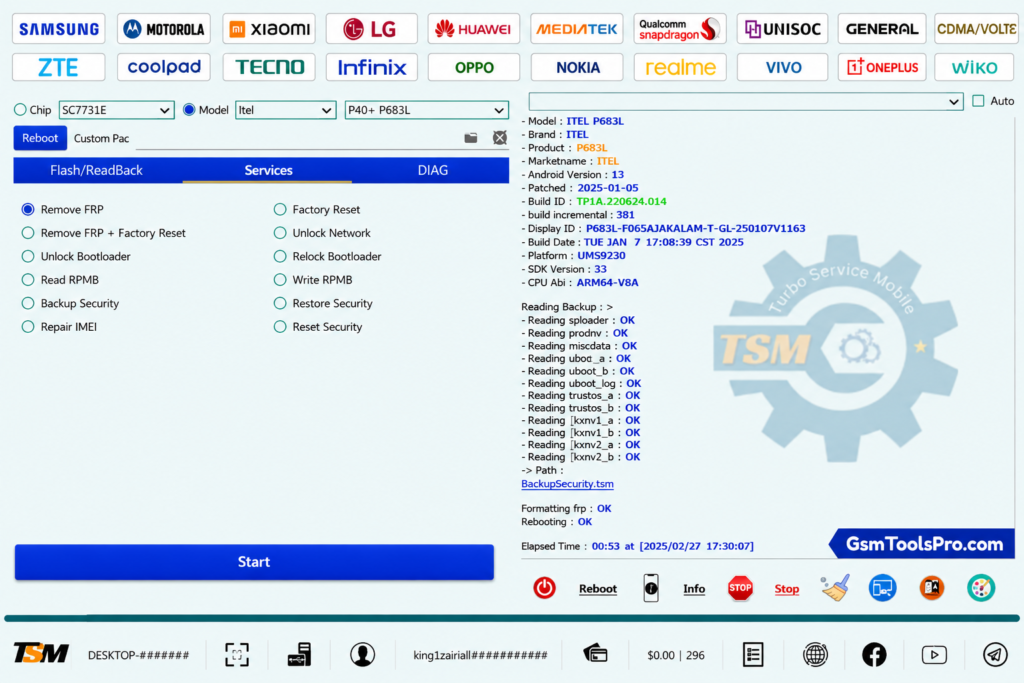Open the CDMA/VOLTE section tab
Image resolution: width=1024 pixels, height=683 pixels.
click(x=976, y=29)
